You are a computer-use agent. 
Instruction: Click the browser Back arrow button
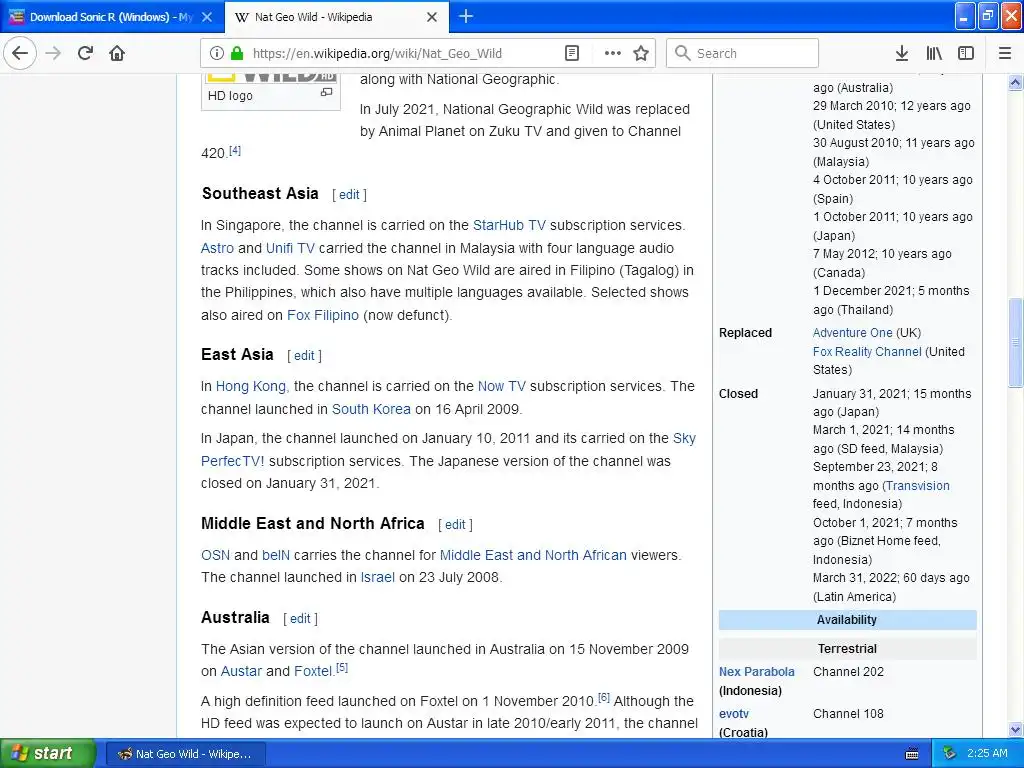(x=20, y=53)
